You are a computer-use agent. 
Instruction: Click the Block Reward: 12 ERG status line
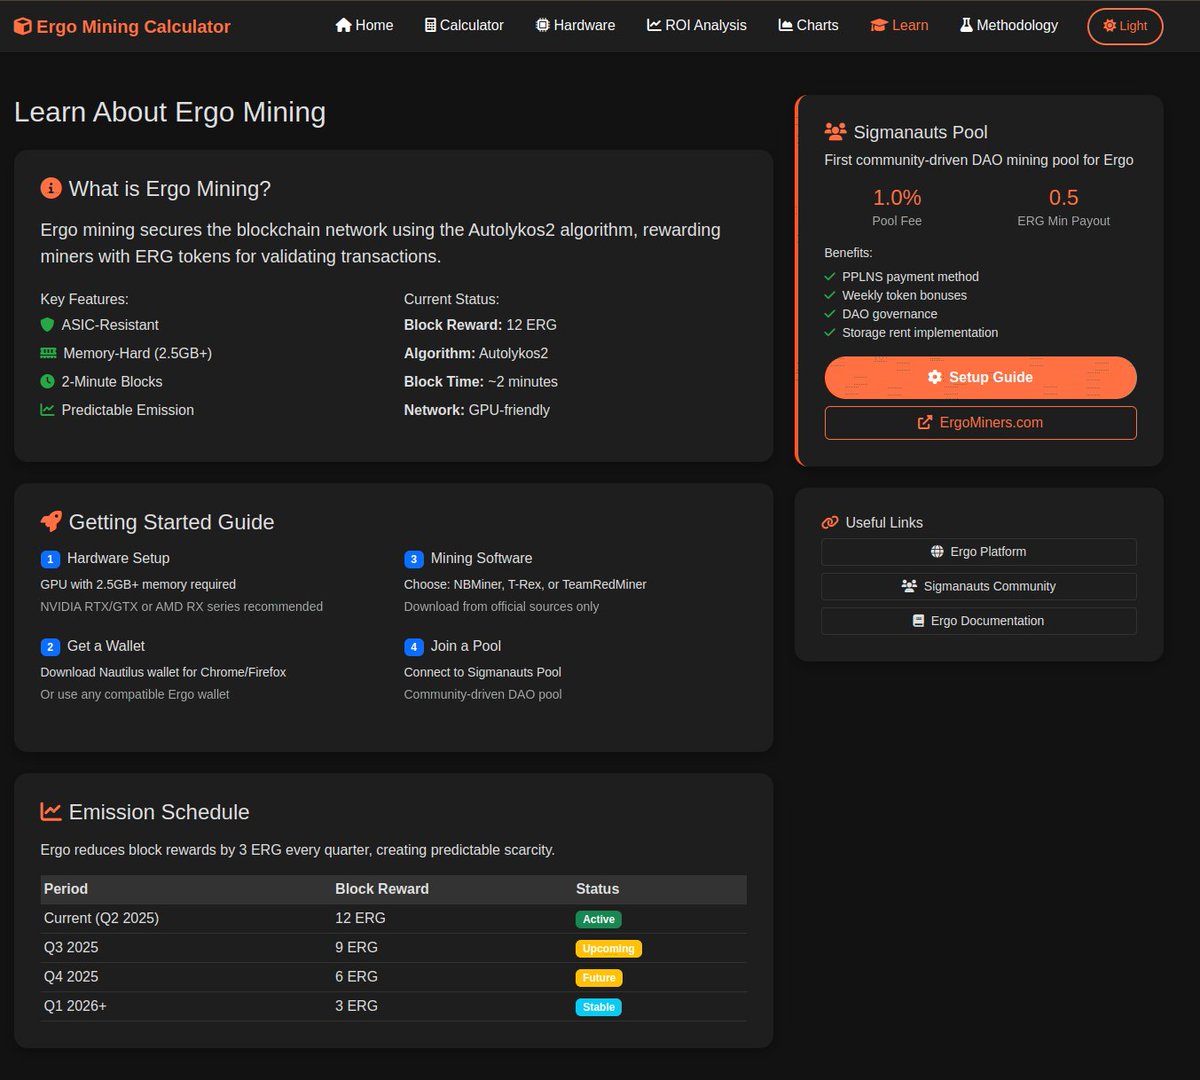480,325
